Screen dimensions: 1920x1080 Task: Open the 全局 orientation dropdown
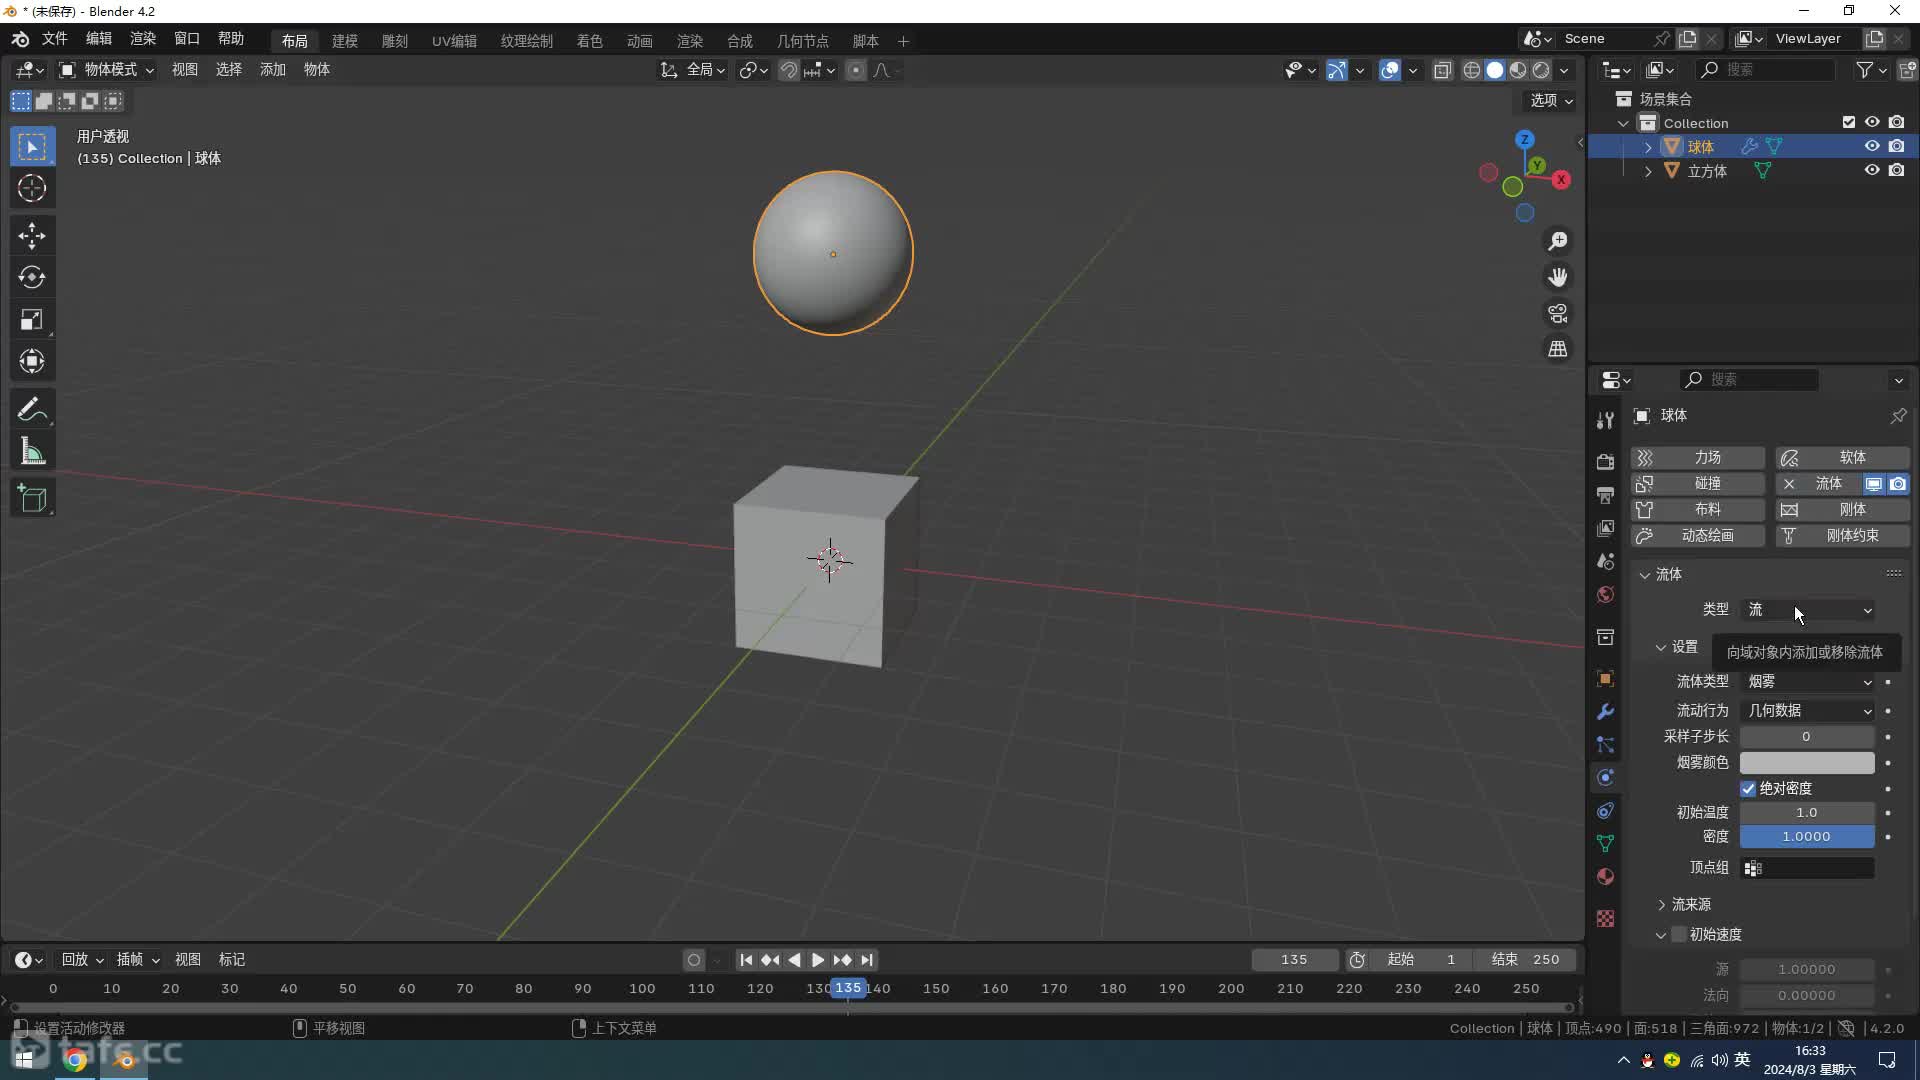click(x=694, y=70)
